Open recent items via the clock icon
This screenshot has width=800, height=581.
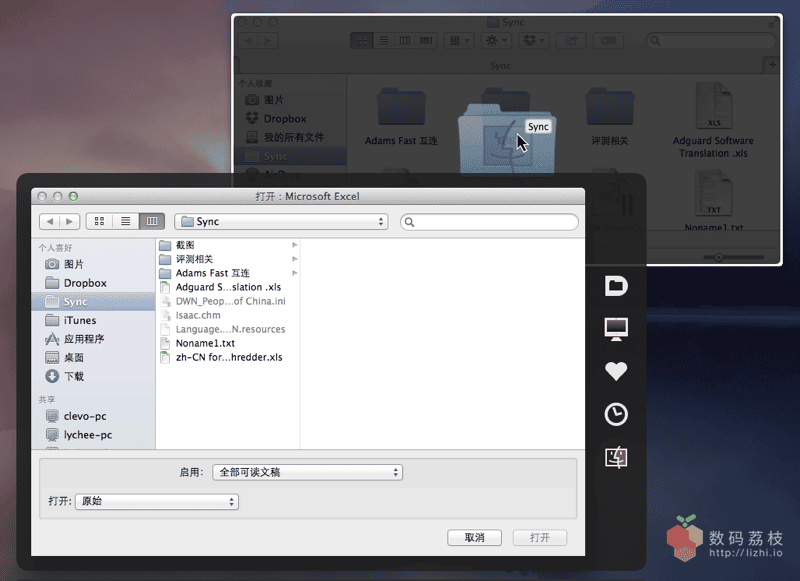click(616, 414)
